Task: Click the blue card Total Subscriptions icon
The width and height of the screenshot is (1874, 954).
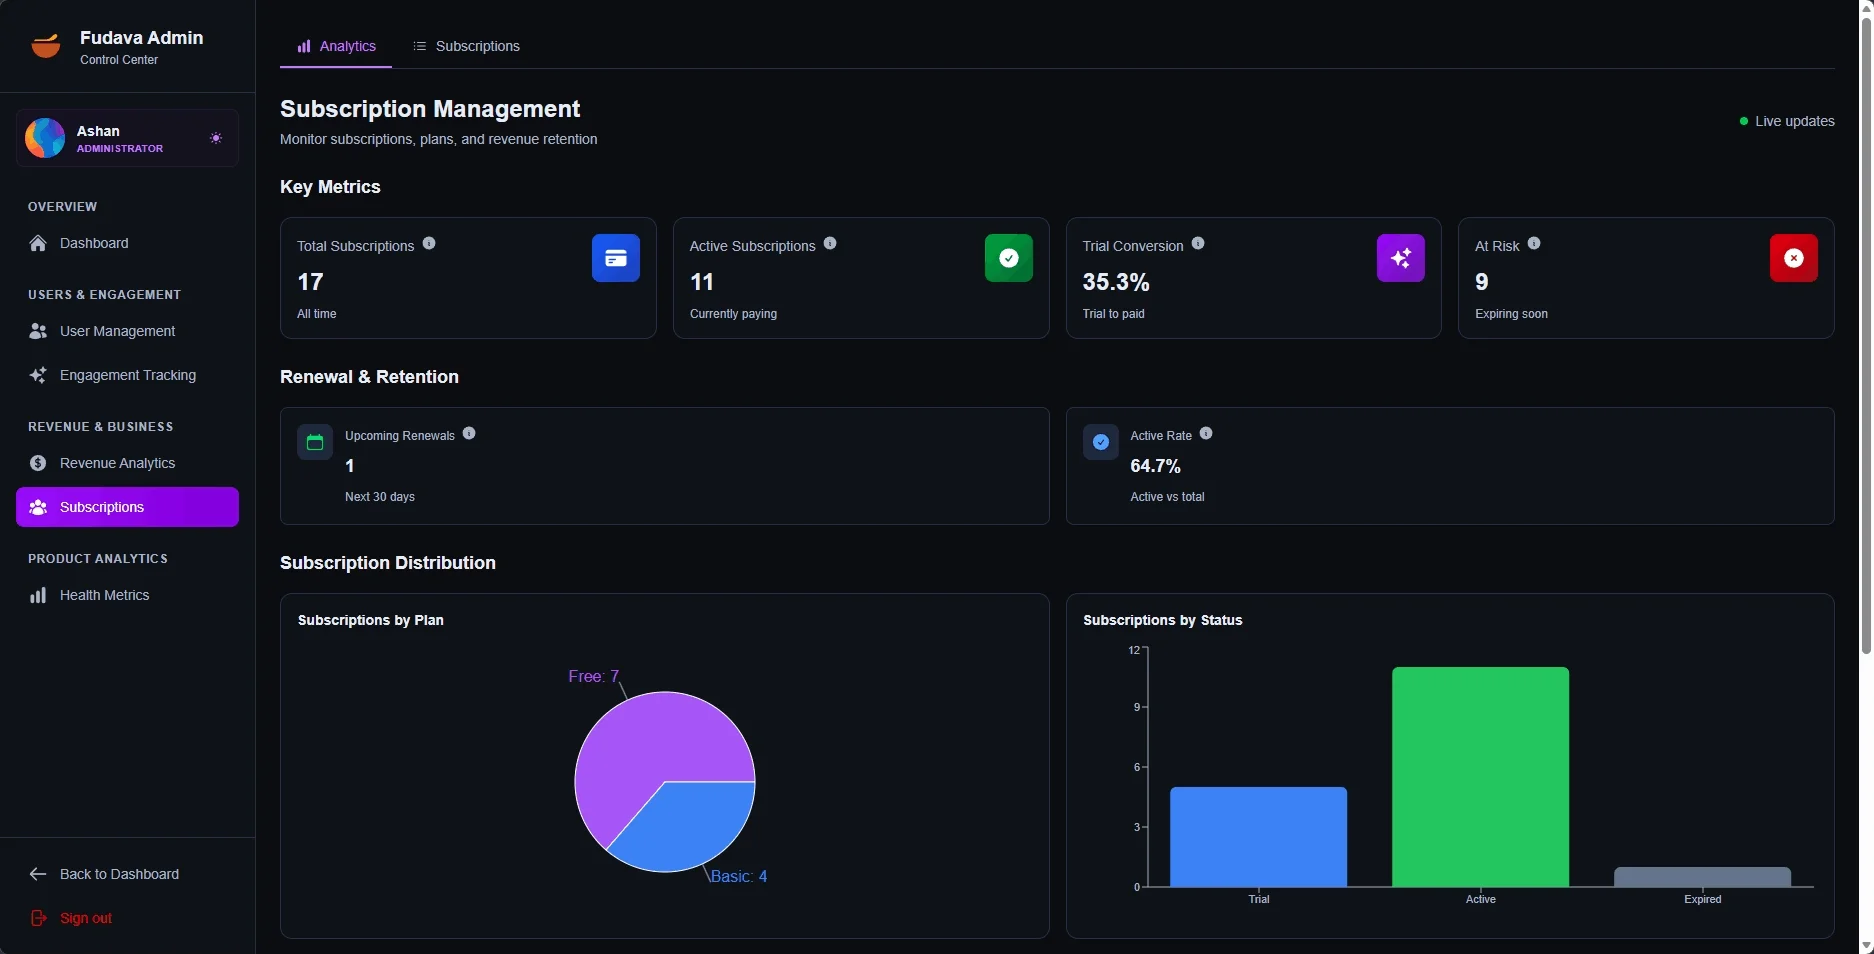Action: point(615,258)
